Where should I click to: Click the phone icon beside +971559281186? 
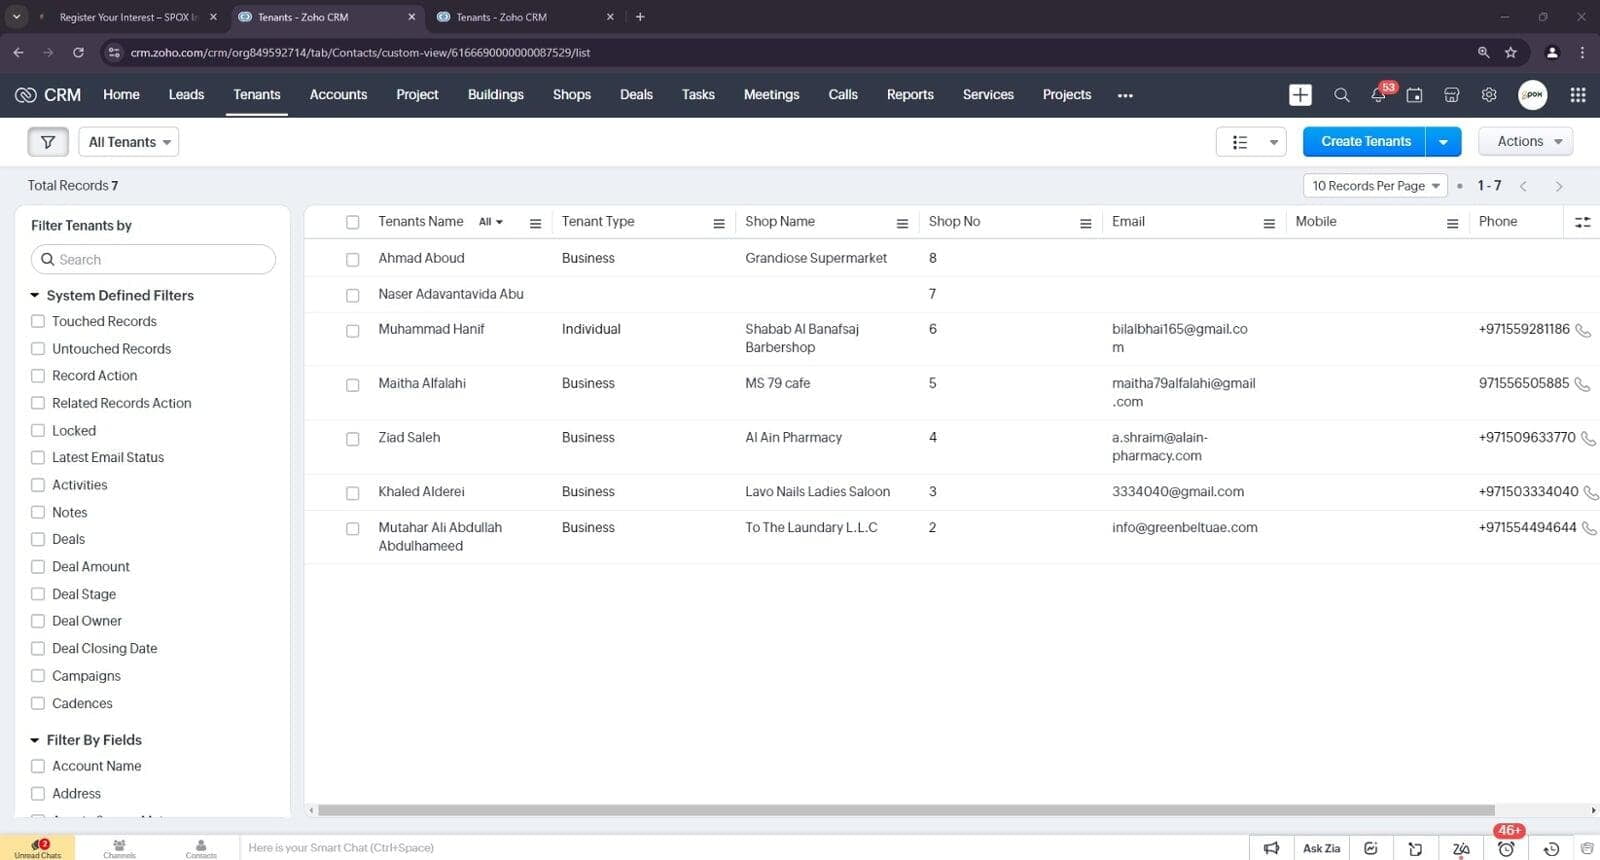[1583, 330]
